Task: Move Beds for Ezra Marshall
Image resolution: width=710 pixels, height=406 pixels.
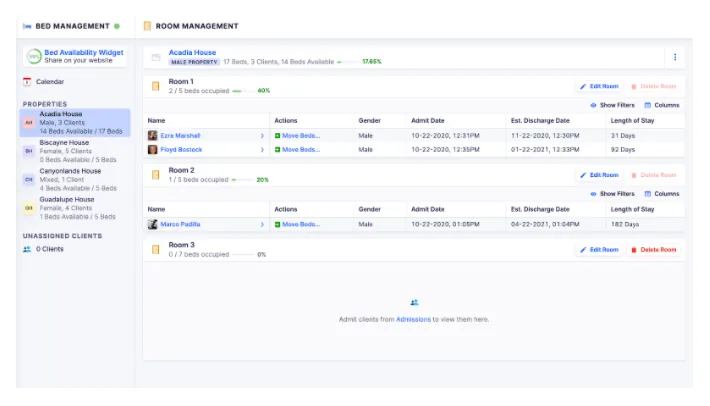Action: pyautogui.click(x=297, y=136)
